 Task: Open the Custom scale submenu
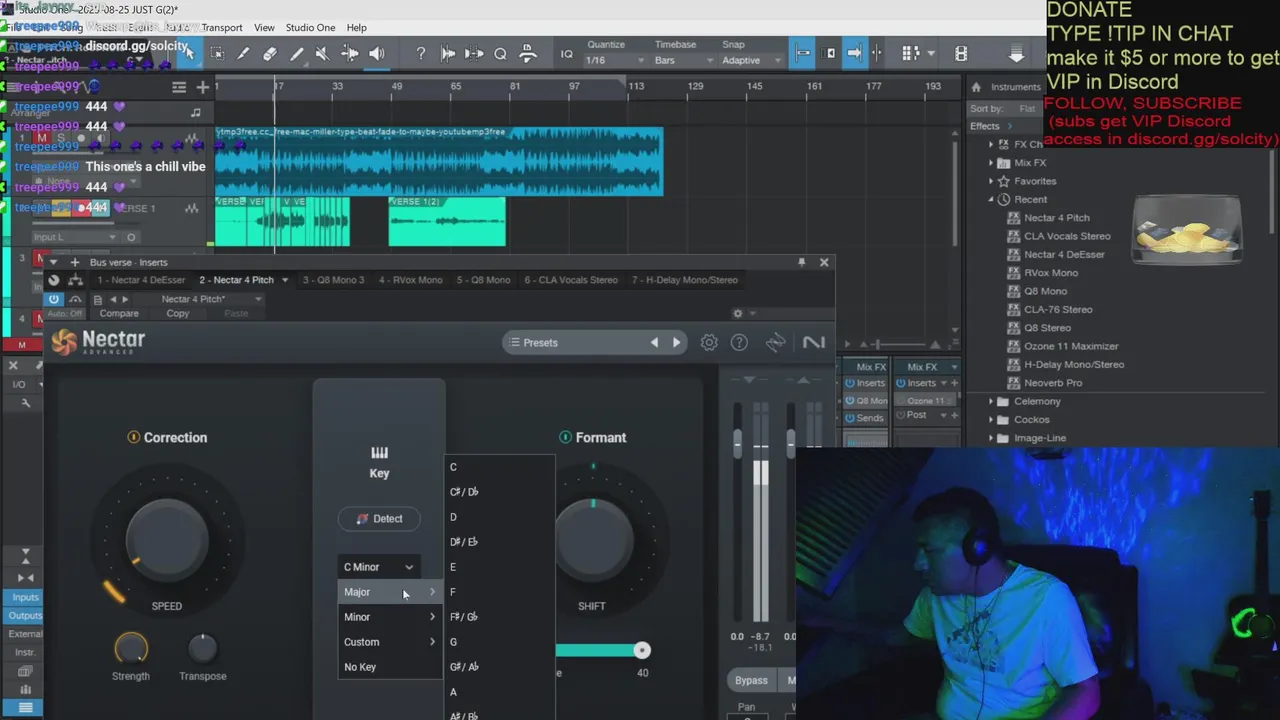click(x=390, y=642)
